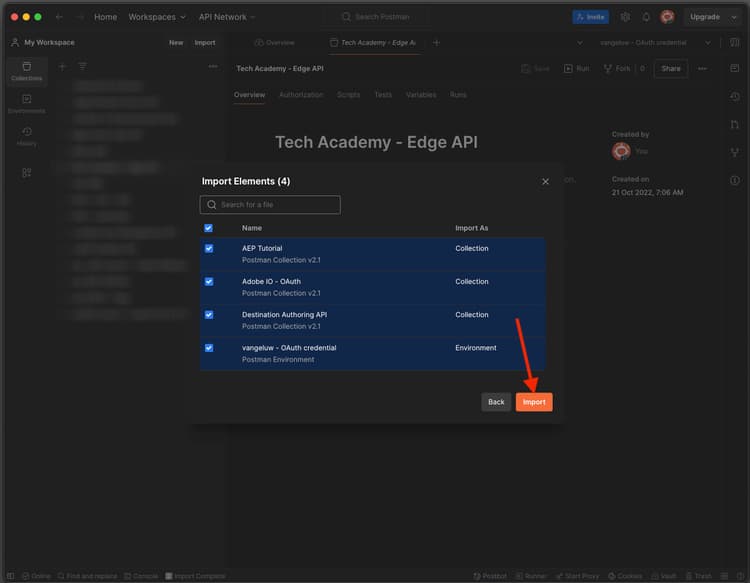Open the environment quick look icon

(735, 43)
